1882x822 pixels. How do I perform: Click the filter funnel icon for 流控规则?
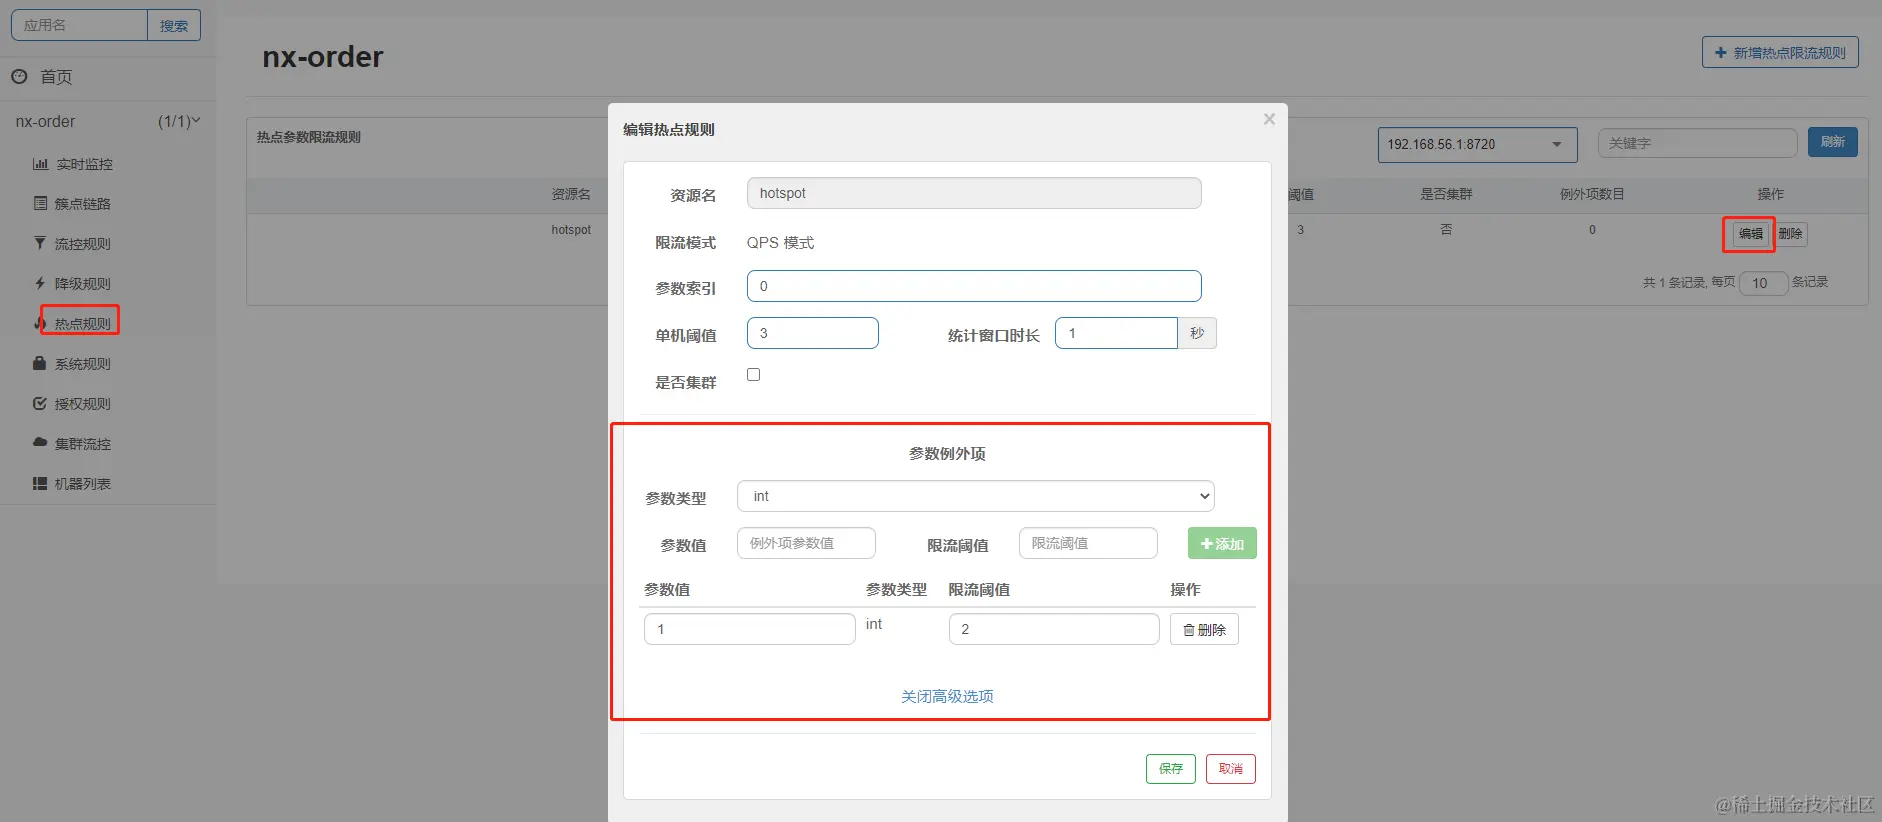point(40,244)
